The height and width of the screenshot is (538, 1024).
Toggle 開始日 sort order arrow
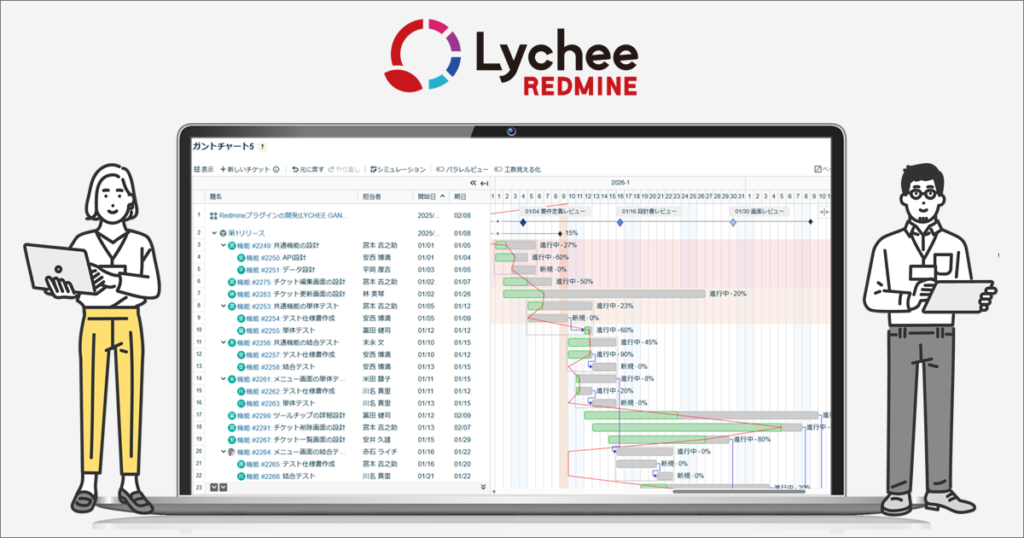443,196
